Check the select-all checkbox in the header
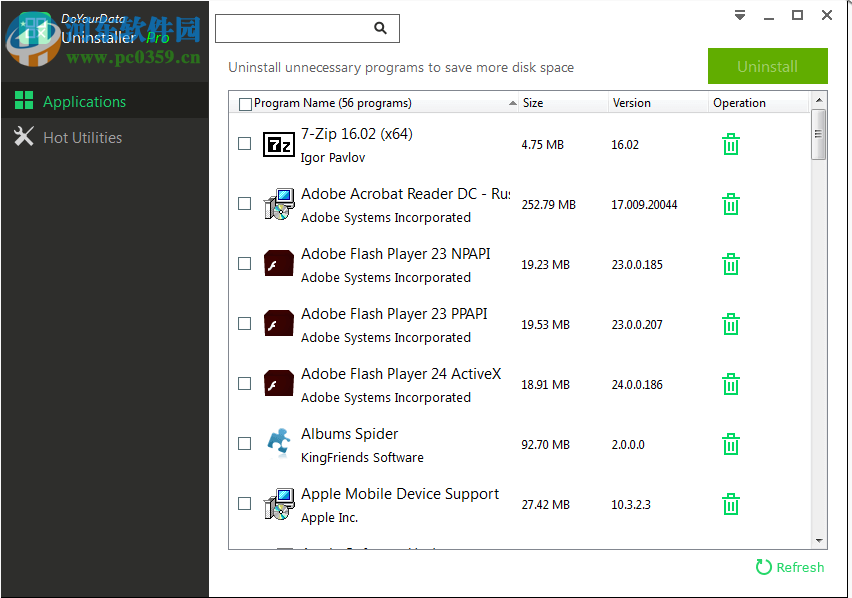 click(242, 103)
